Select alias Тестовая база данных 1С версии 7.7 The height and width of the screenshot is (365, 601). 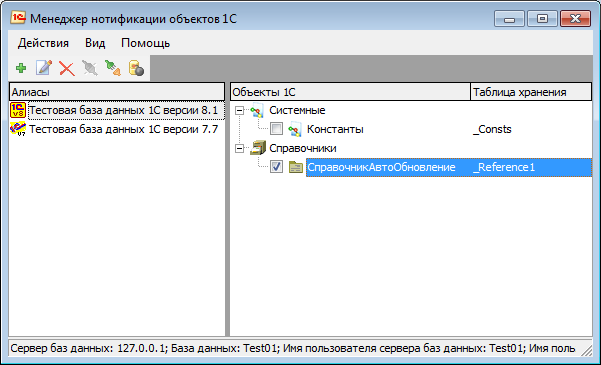(123, 129)
